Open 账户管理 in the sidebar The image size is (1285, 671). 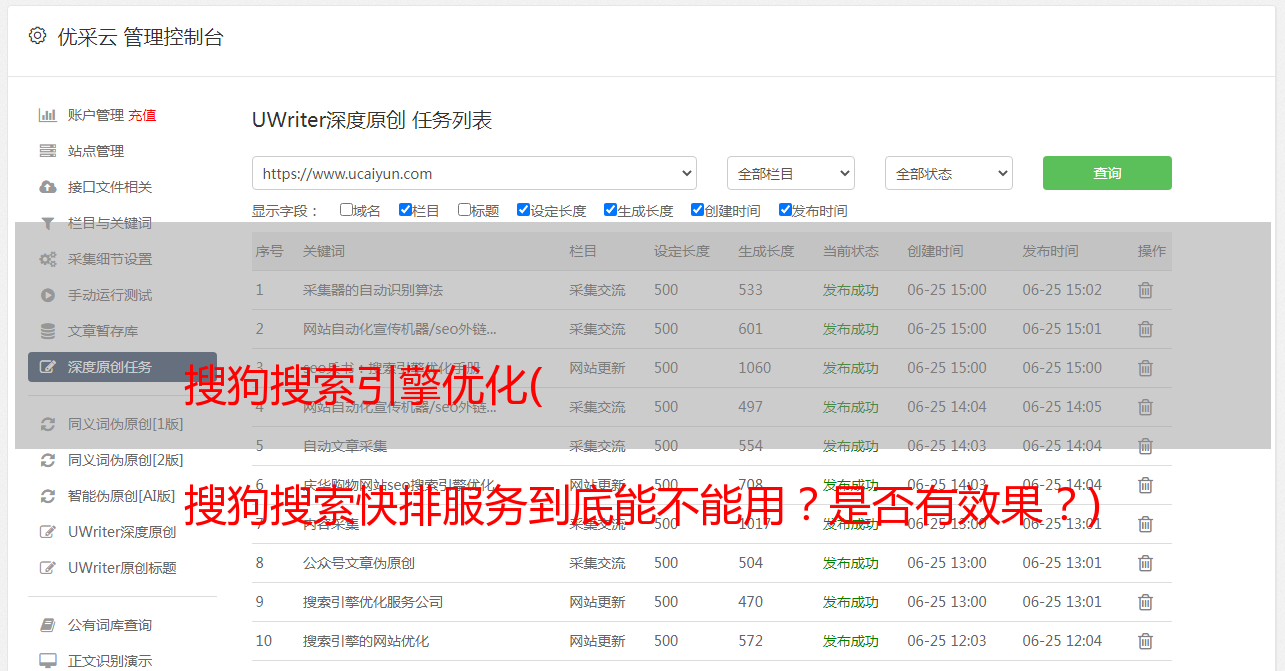tap(96, 115)
